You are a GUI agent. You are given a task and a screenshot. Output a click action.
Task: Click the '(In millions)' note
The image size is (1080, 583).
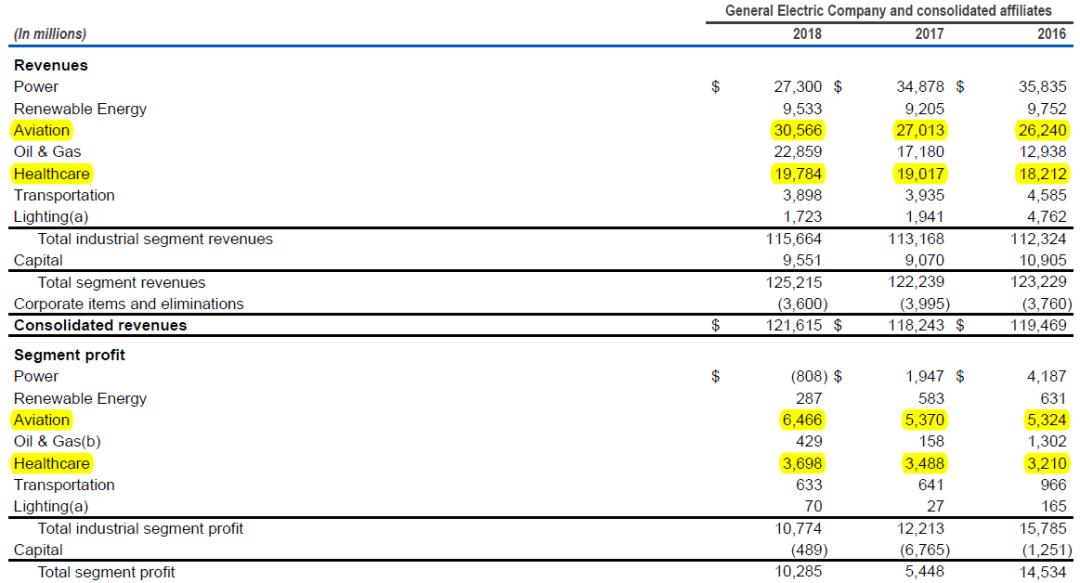pyautogui.click(x=50, y=34)
